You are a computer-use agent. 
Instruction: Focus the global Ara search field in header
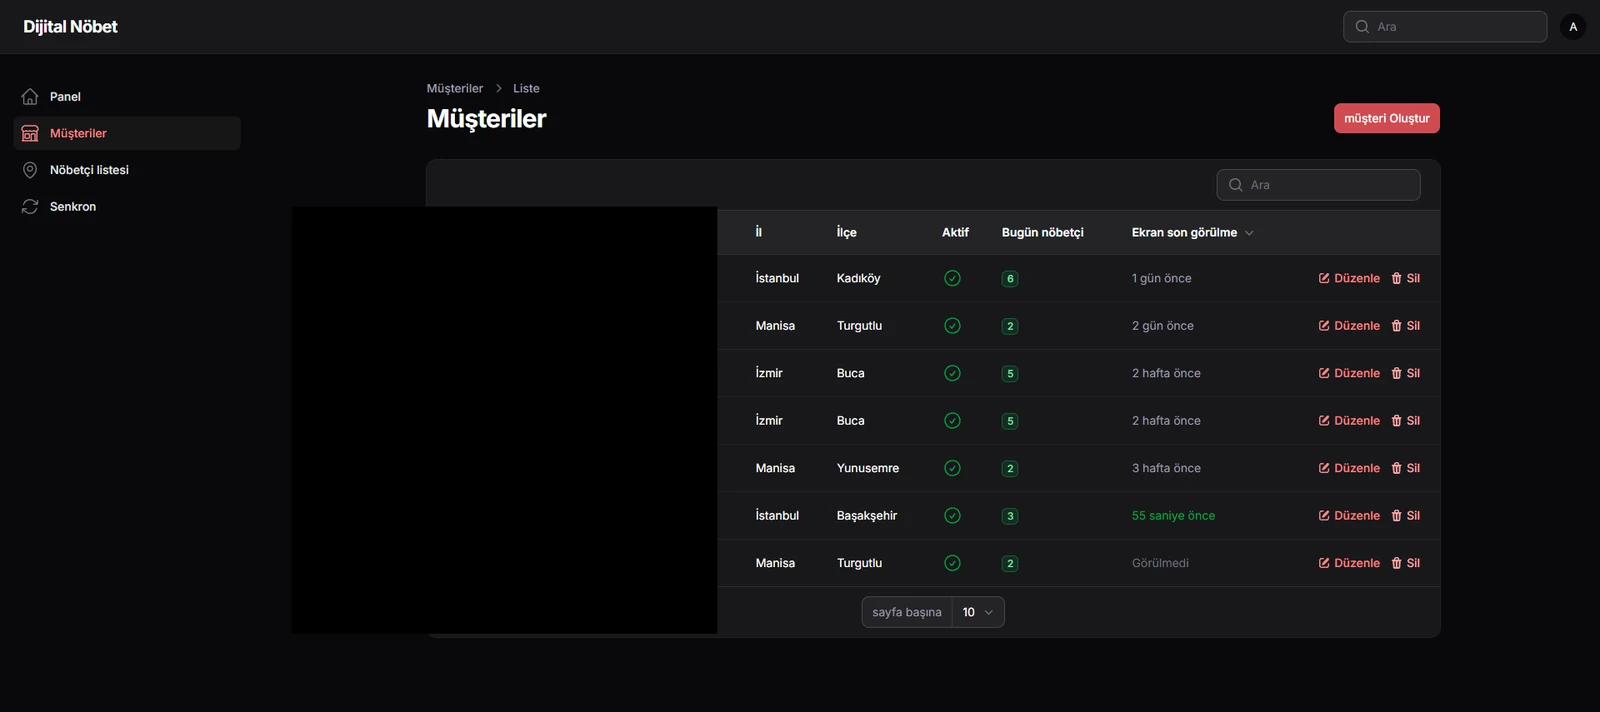[x=1445, y=27]
